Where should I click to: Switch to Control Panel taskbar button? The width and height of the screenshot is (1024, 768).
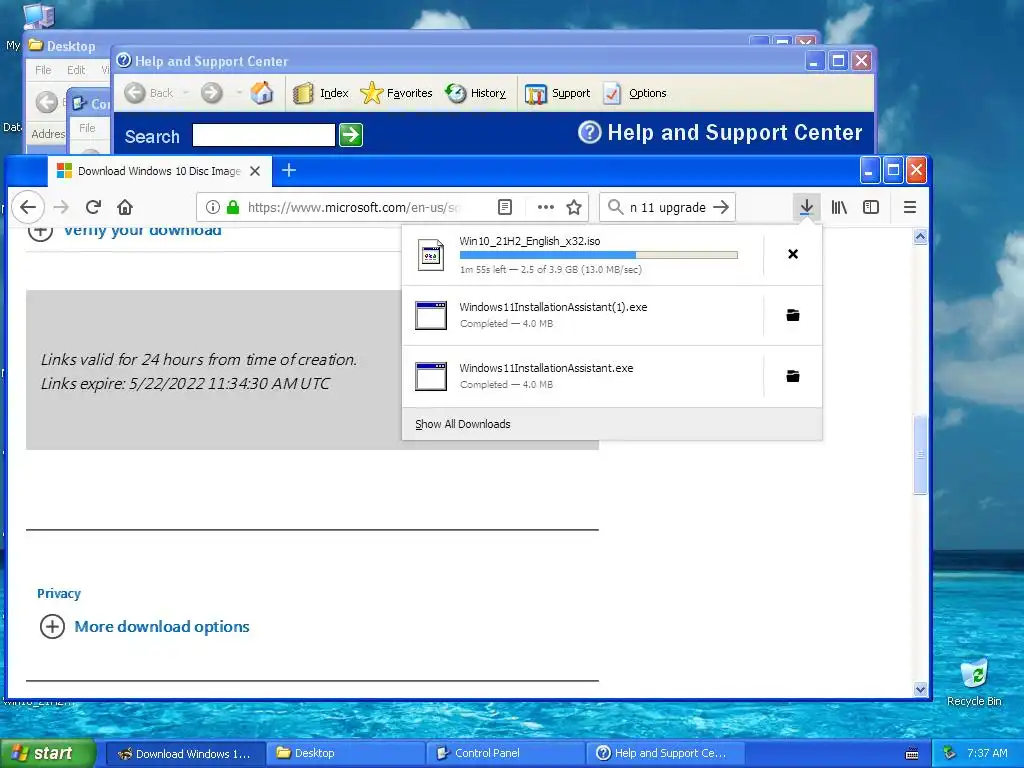click(x=506, y=754)
